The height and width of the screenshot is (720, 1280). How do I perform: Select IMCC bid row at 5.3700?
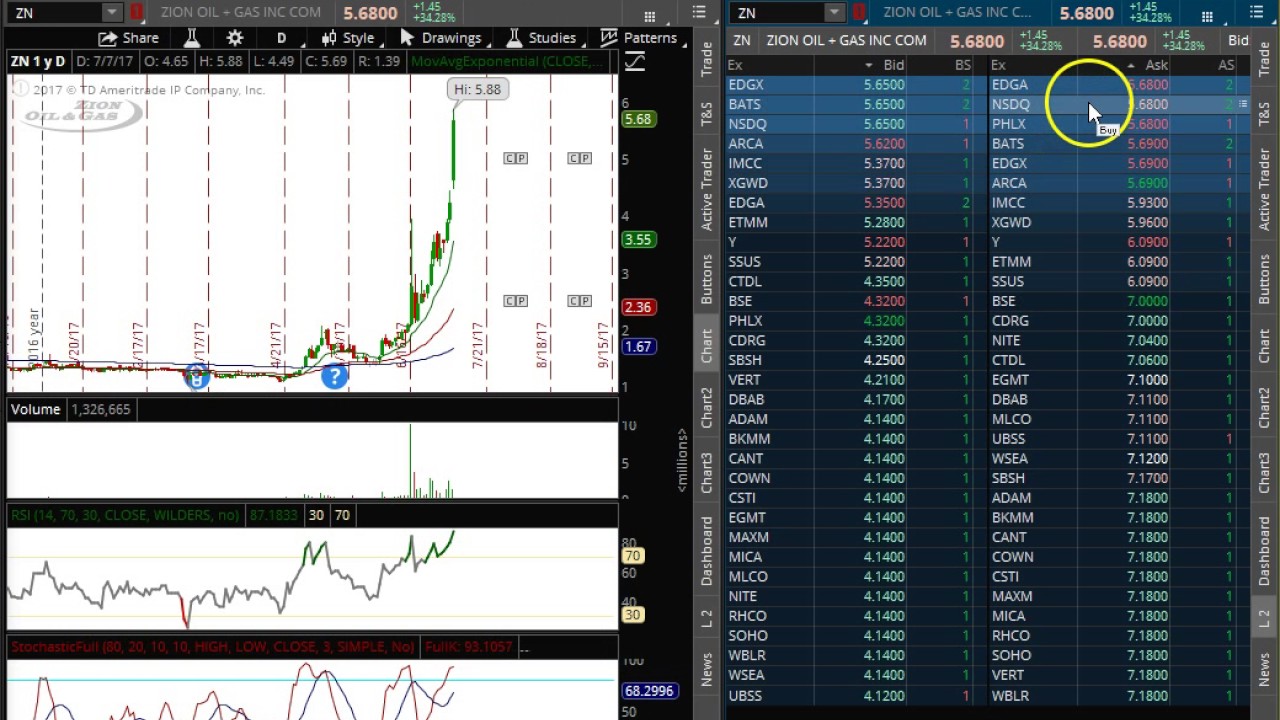pyautogui.click(x=855, y=163)
